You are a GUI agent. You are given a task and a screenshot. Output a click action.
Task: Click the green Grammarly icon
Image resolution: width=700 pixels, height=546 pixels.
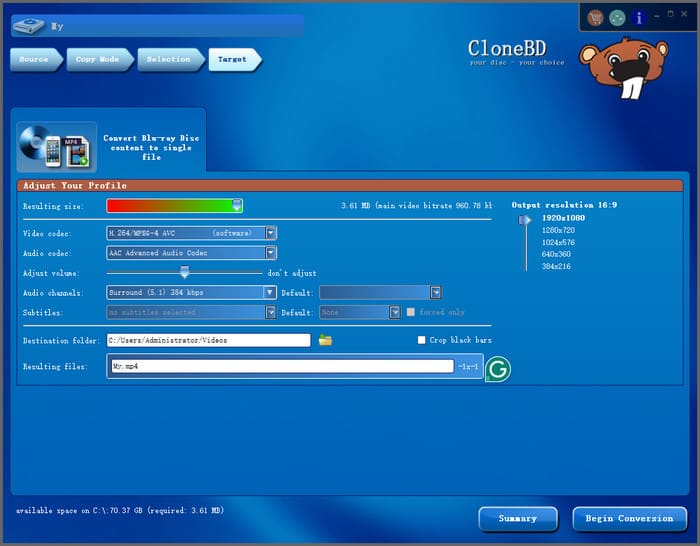pyautogui.click(x=497, y=369)
